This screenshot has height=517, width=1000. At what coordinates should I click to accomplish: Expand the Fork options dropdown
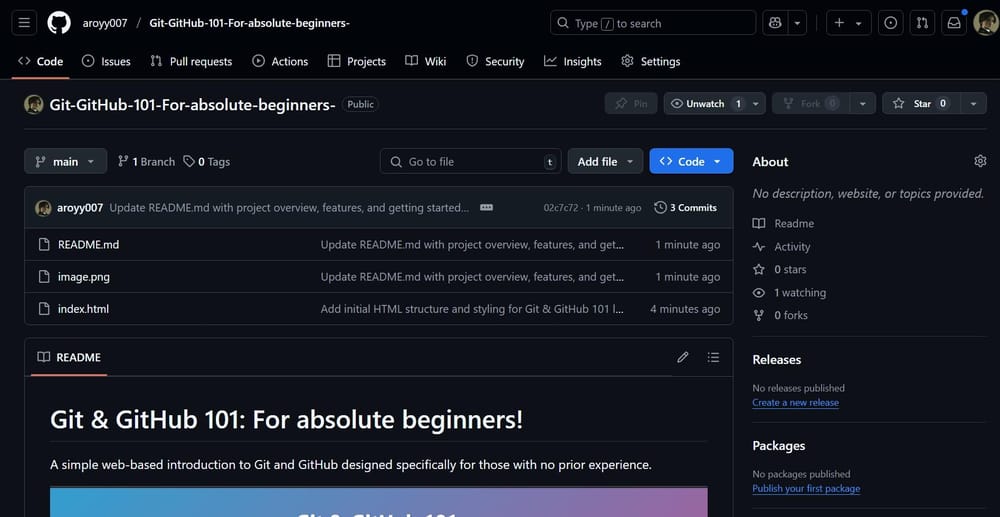[x=862, y=103]
